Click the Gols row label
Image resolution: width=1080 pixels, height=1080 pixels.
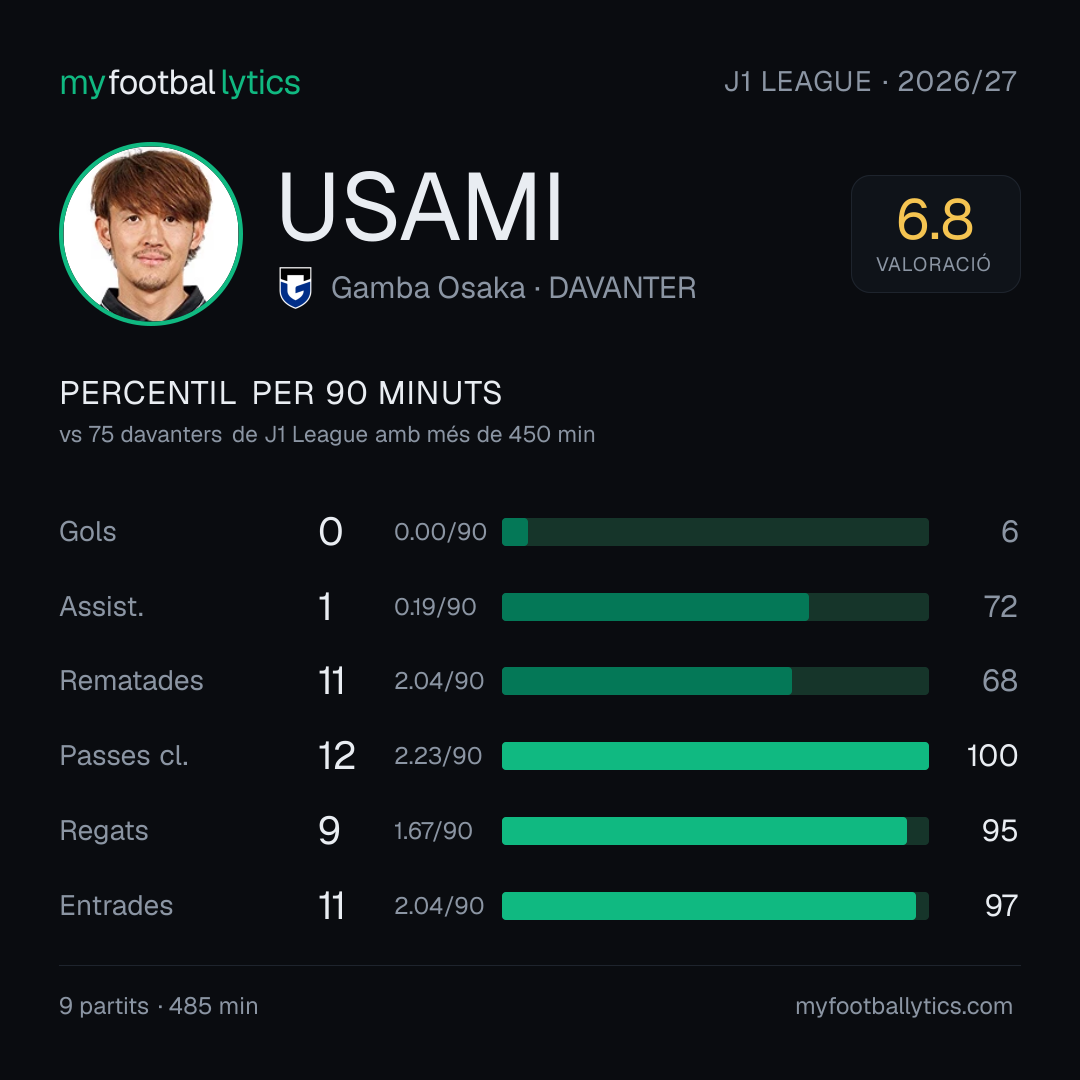[x=87, y=532]
